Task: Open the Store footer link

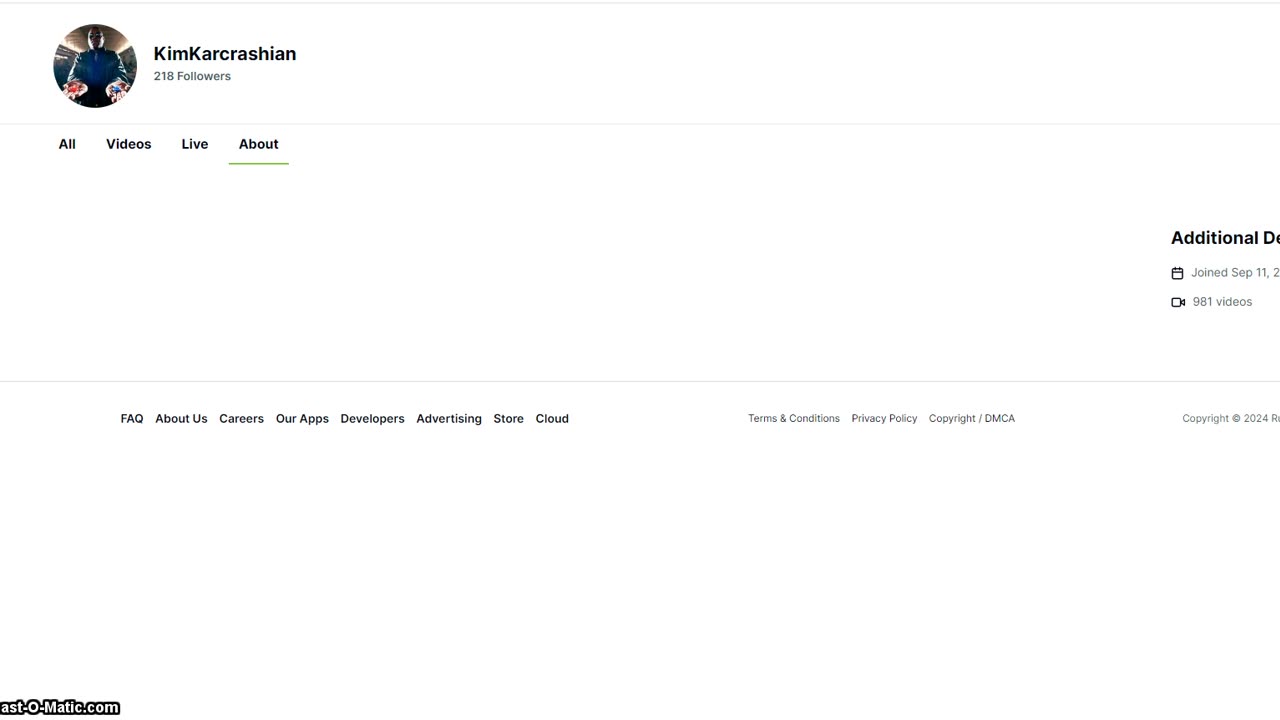Action: click(x=508, y=419)
